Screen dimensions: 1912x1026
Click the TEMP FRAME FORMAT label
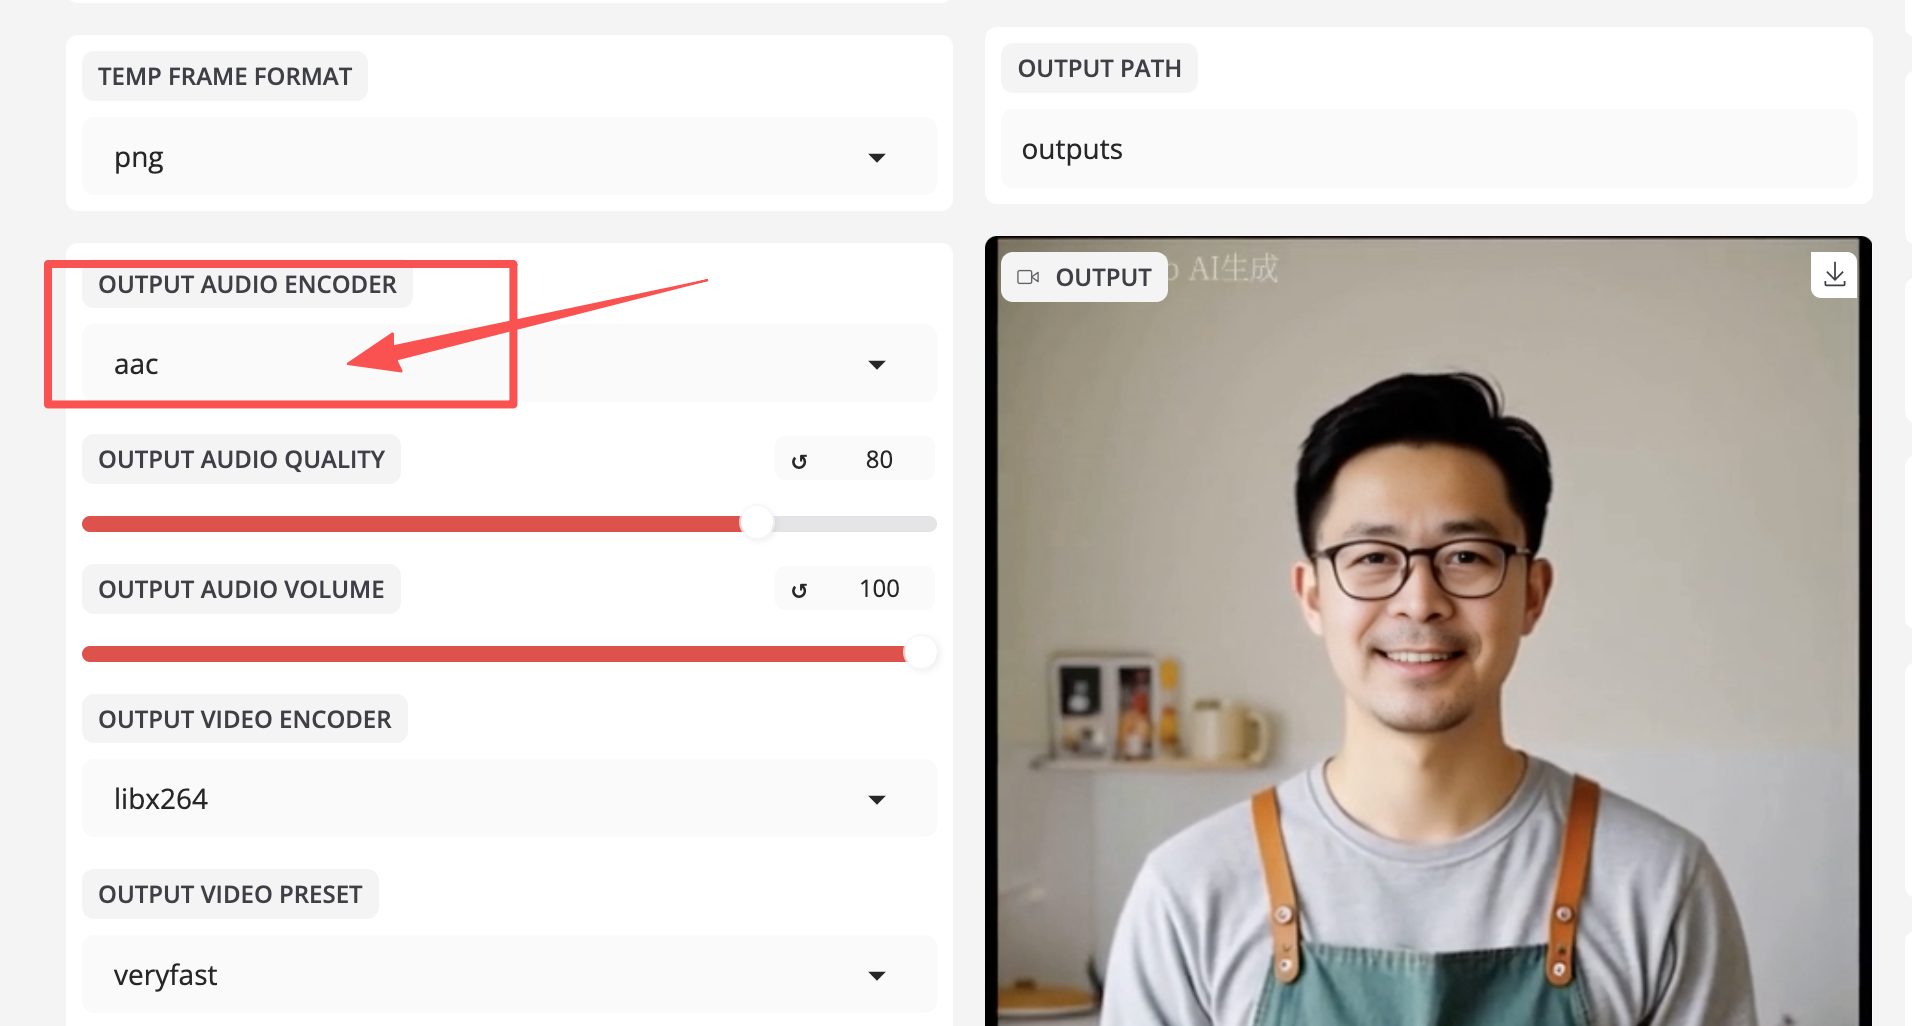point(225,77)
